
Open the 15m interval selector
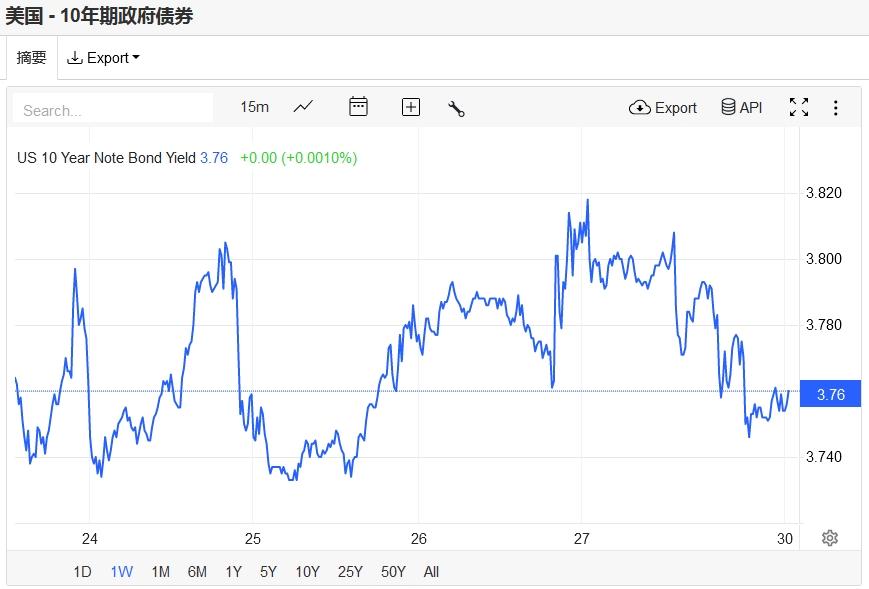pos(254,107)
